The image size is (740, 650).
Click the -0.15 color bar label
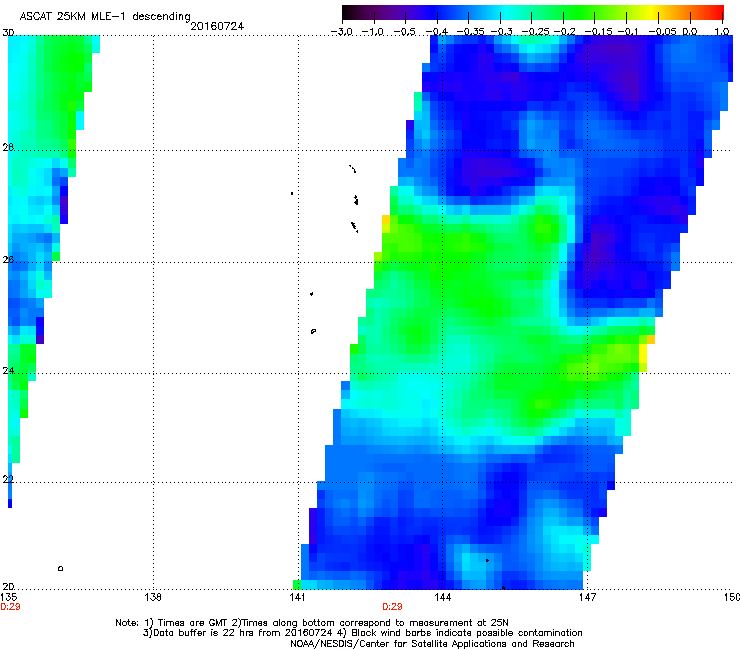coord(598,32)
